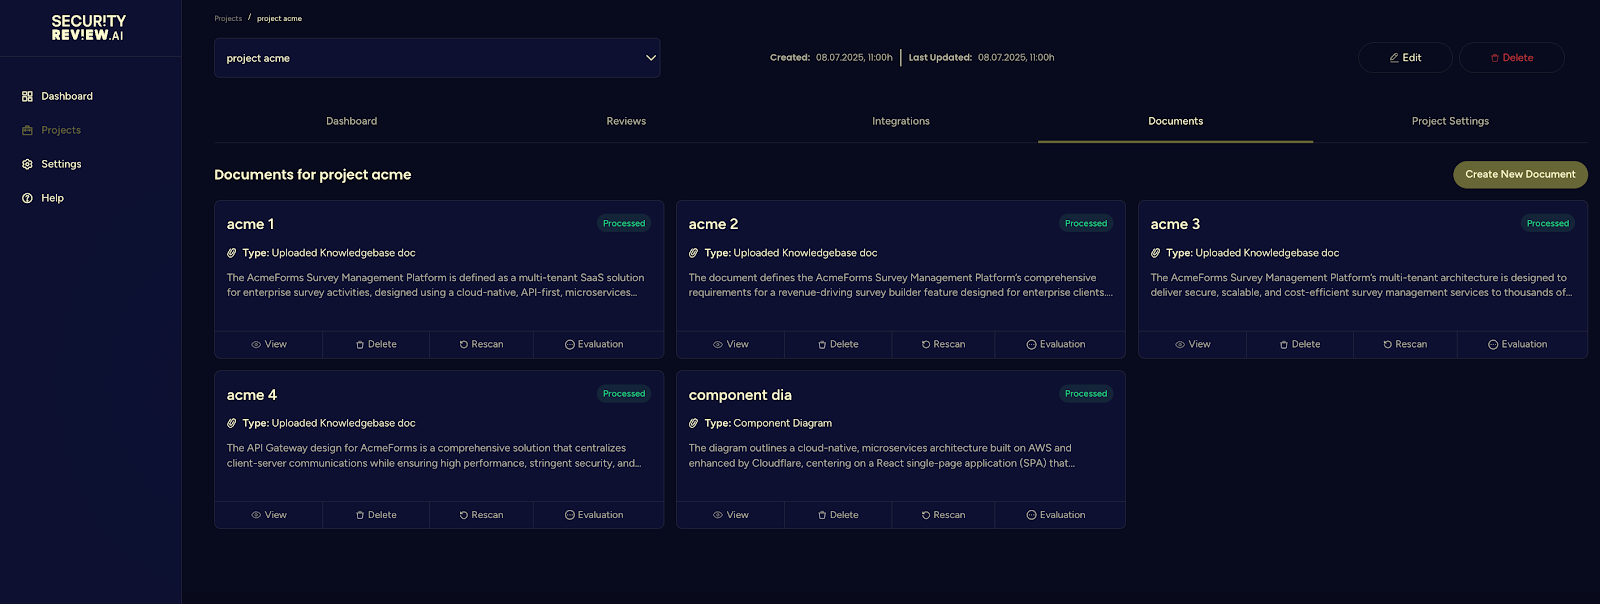Screen dimensions: 1600x604
Task: Click Processed badge on acme 3
Action: click(x=1548, y=223)
